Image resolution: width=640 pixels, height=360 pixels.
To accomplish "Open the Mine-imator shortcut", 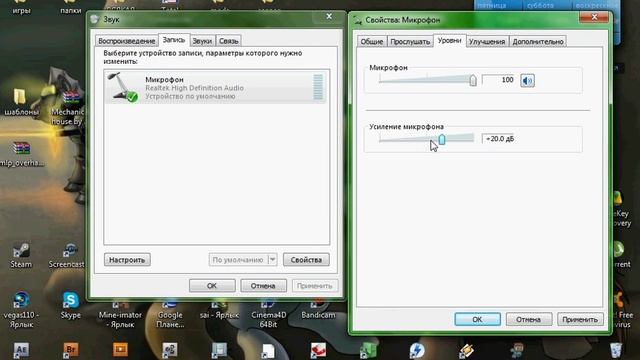I will pyautogui.click(x=120, y=304).
